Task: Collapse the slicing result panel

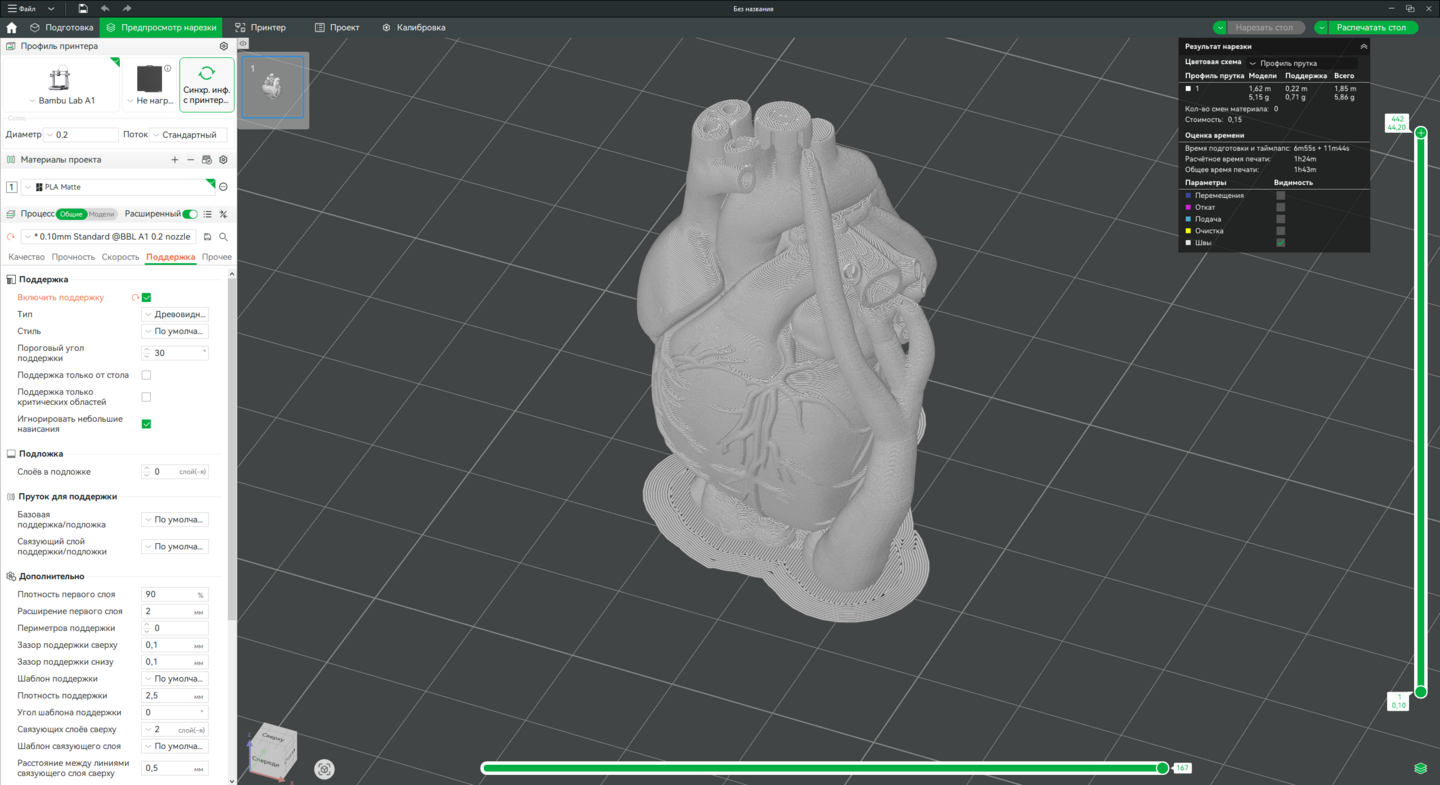Action: coord(1363,47)
